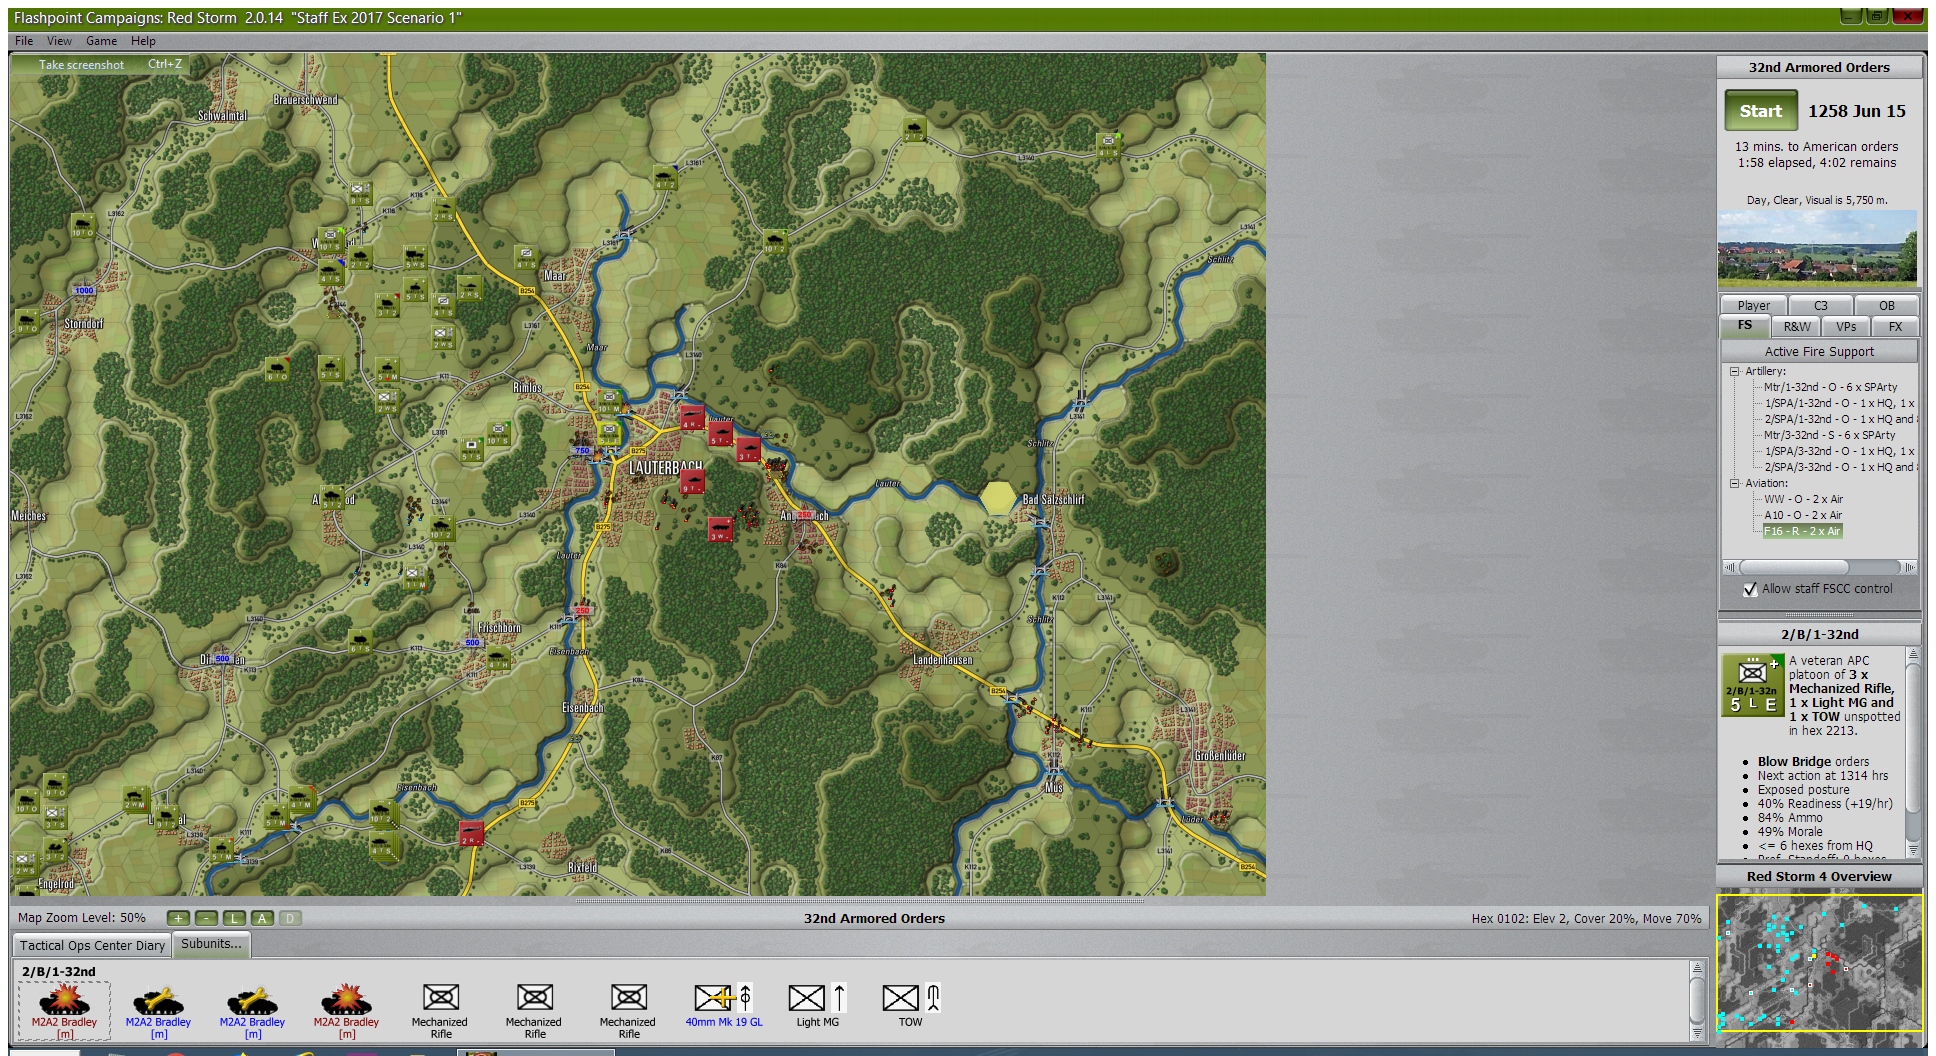Open the File menu
Viewport: 1936px width, 1056px height.
(24, 41)
